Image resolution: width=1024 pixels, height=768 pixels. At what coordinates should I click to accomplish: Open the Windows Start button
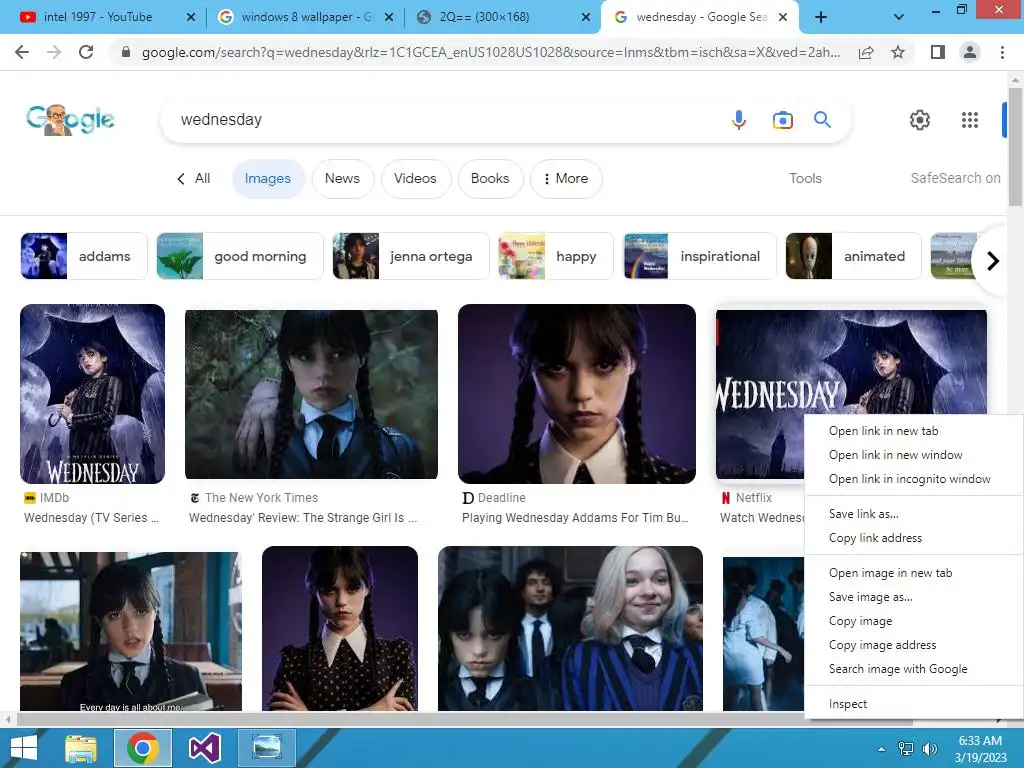pos(24,748)
